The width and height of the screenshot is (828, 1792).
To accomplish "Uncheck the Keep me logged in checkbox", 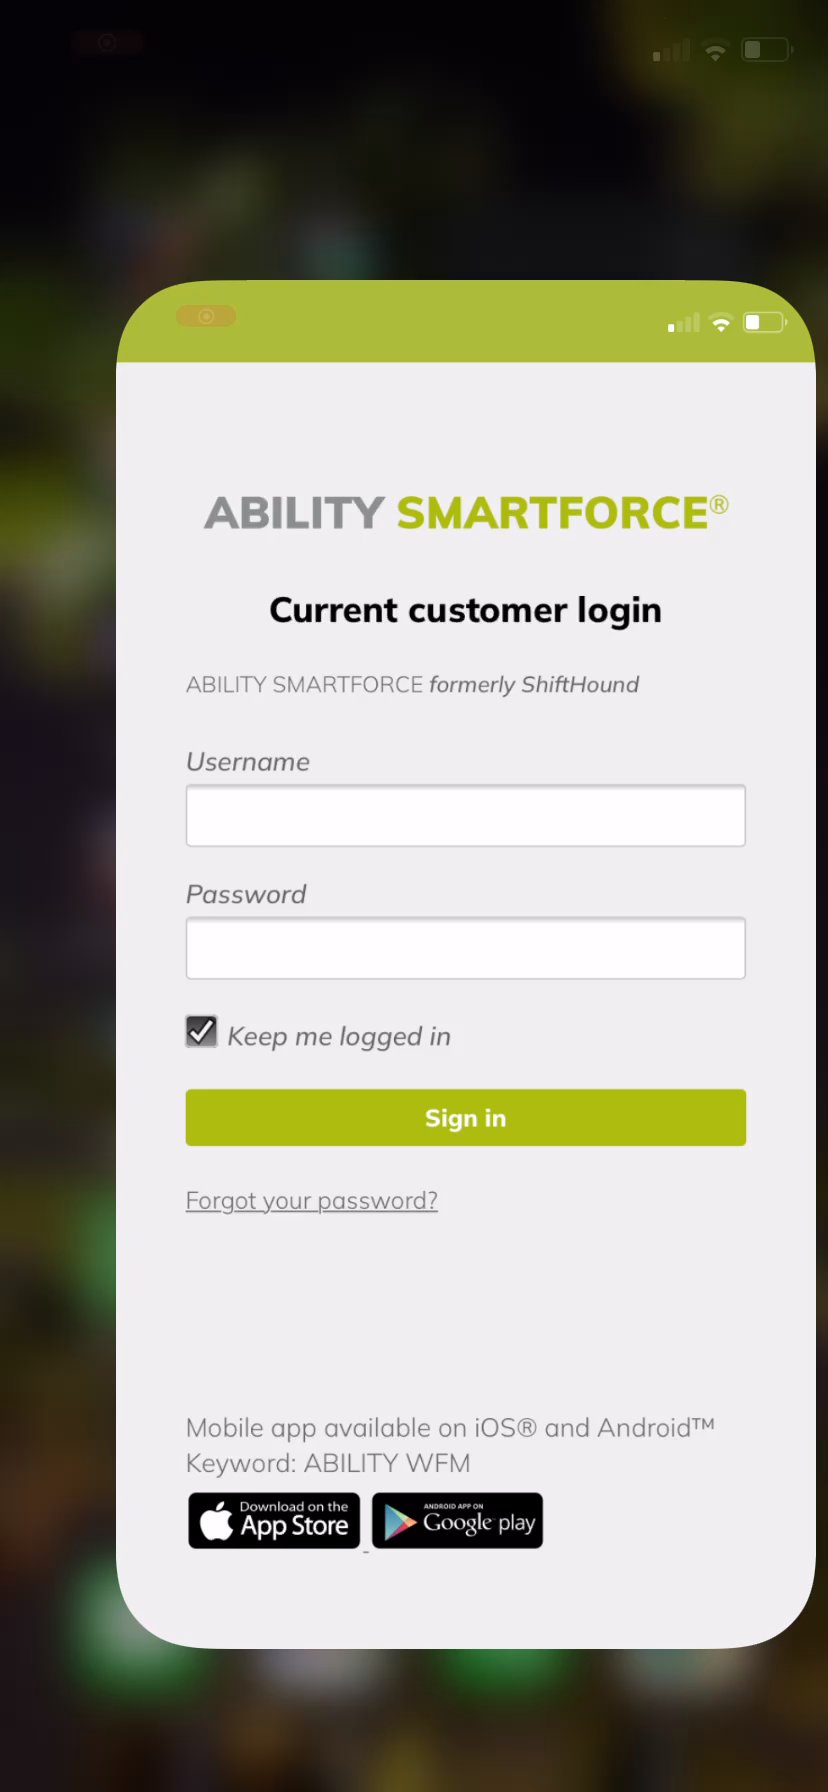I will [x=201, y=1031].
